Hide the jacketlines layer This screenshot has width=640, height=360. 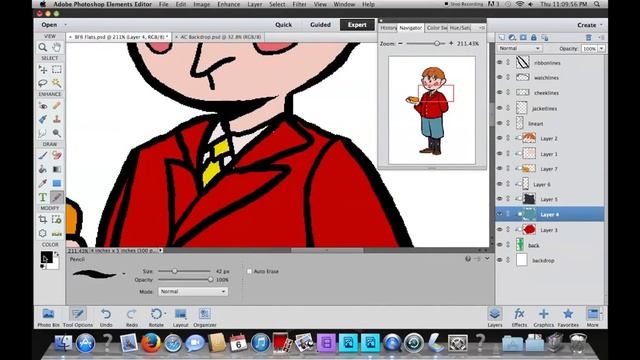coord(500,108)
